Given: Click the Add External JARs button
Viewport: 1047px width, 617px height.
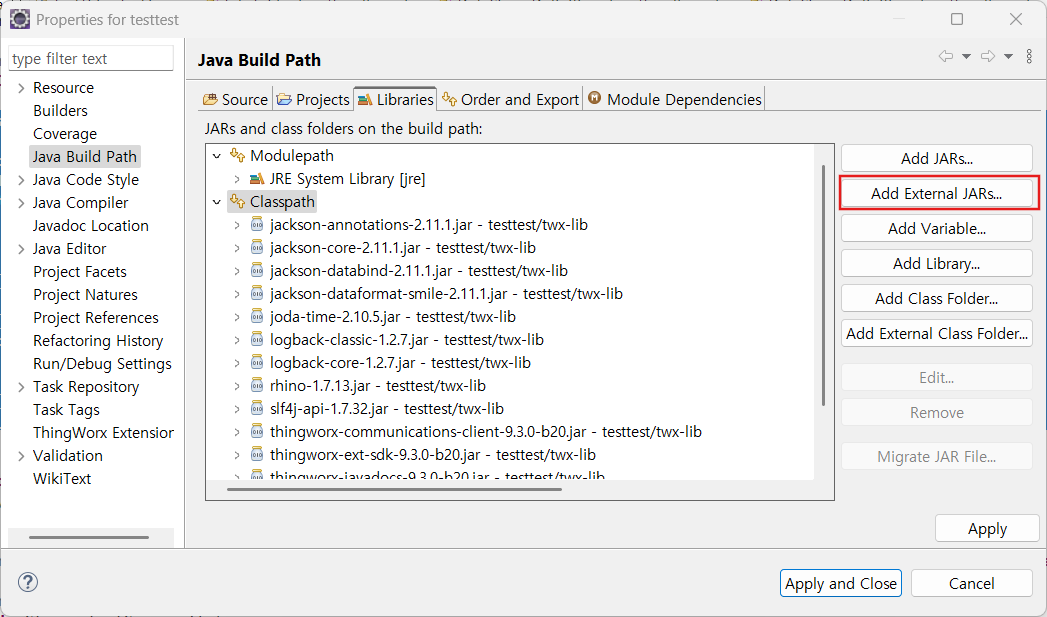Looking at the screenshot, I should click(936, 194).
